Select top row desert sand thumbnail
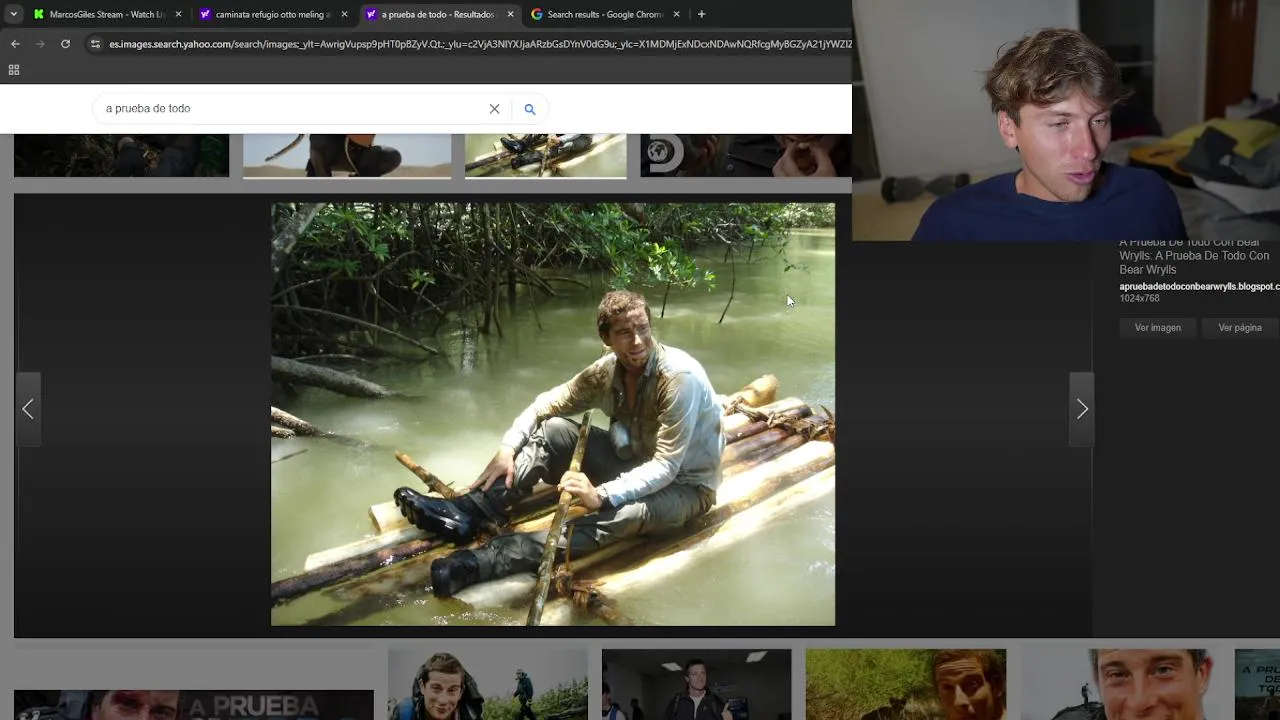Viewport: 1280px width, 720px height. (x=347, y=155)
